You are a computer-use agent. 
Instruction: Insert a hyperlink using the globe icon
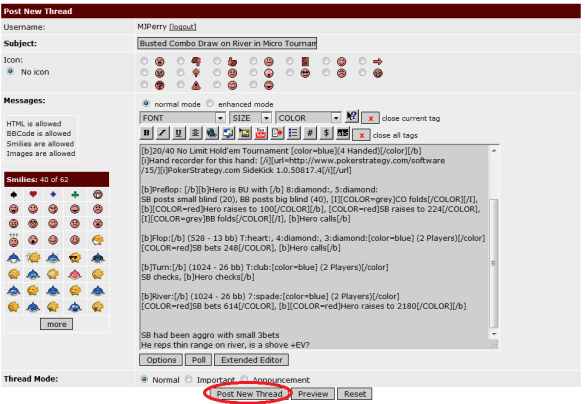(212, 133)
